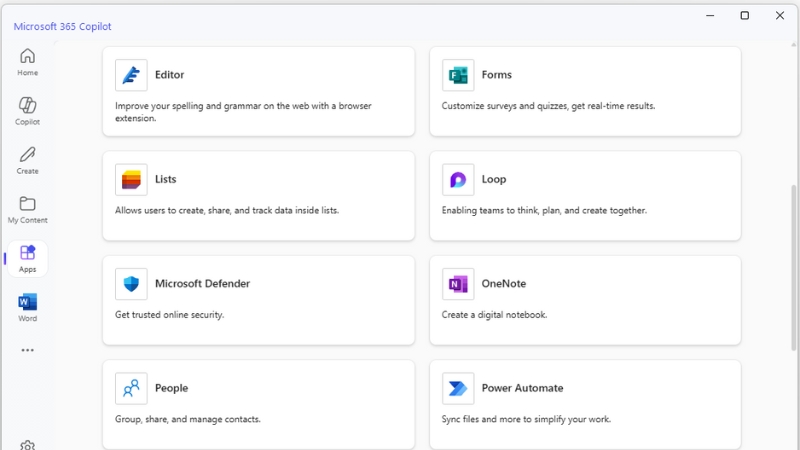Viewport: 800px width, 450px height.
Task: Open the OneNote title
Action: [504, 283]
